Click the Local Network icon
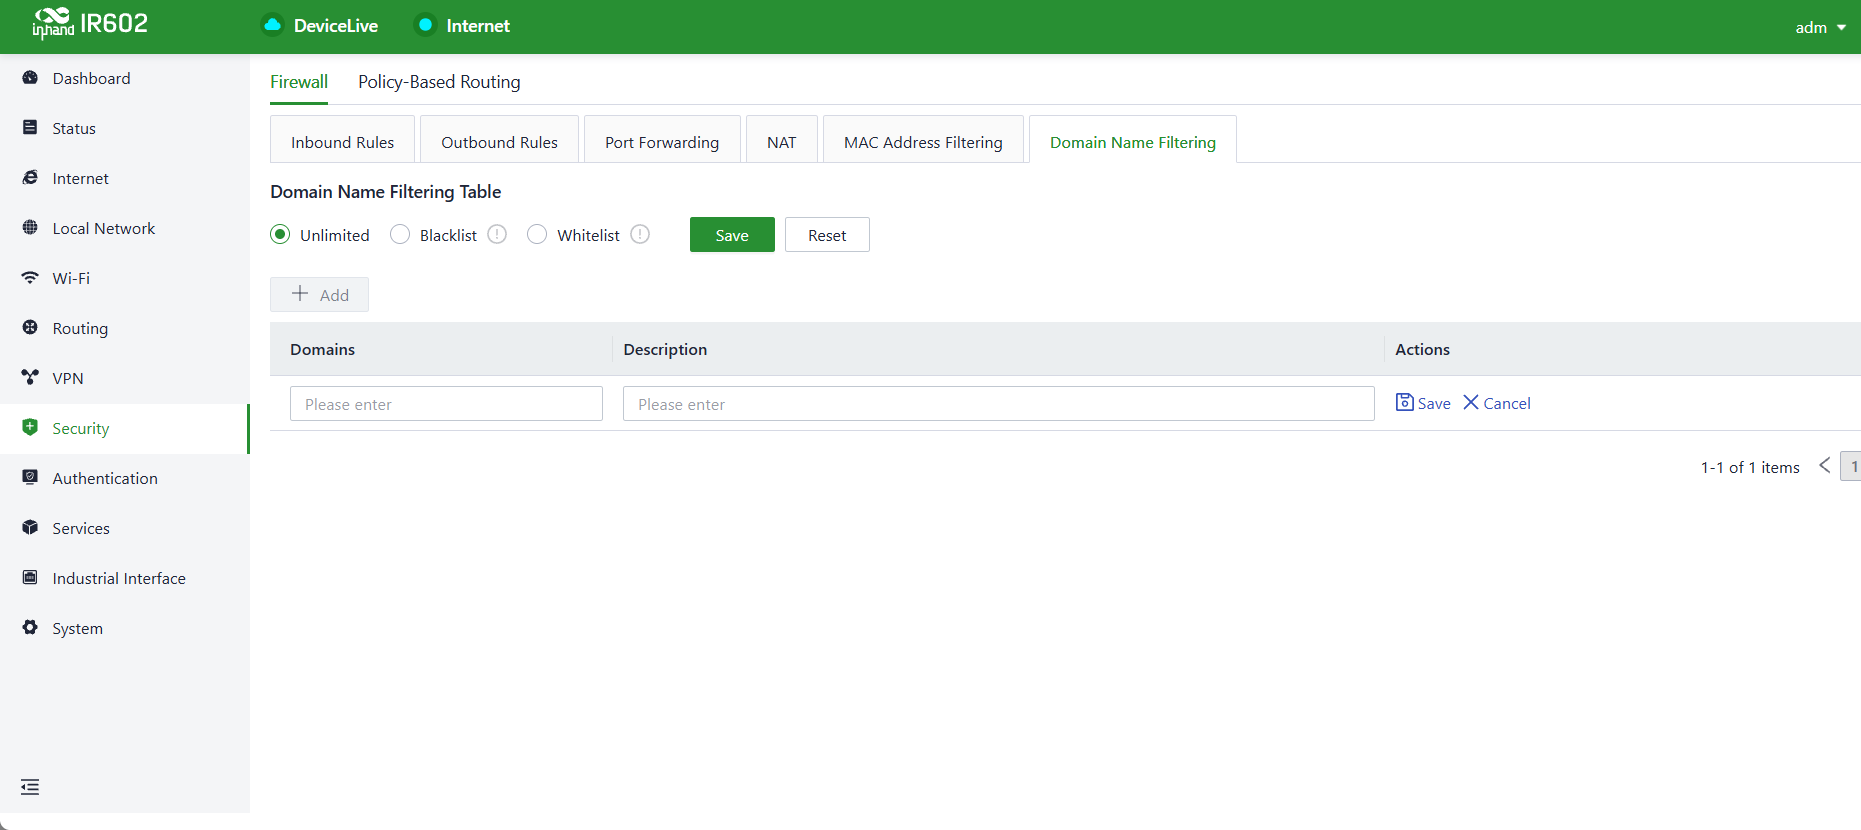This screenshot has width=1861, height=830. point(30,228)
